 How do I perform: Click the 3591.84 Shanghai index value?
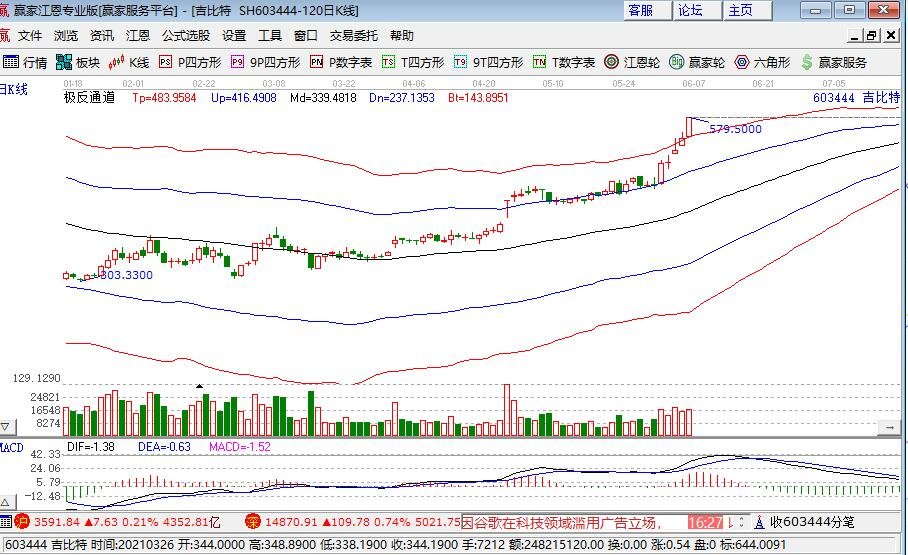pyautogui.click(x=57, y=522)
